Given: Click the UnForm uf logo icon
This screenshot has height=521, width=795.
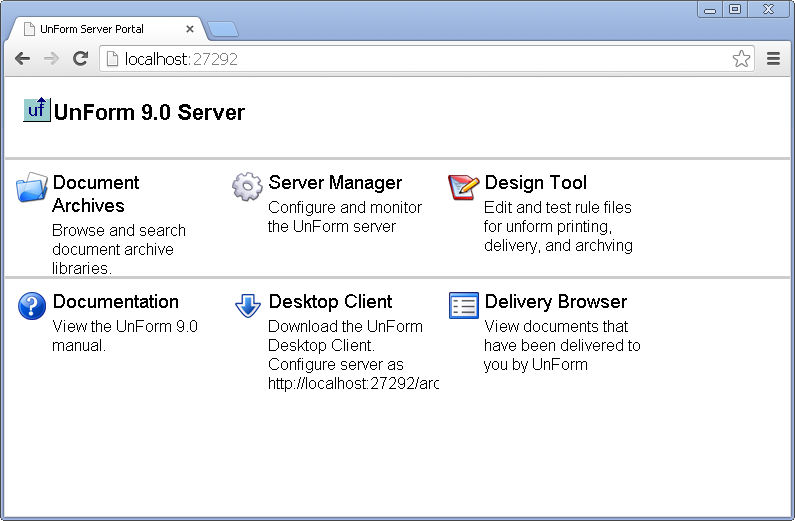Looking at the screenshot, I should point(36,110).
